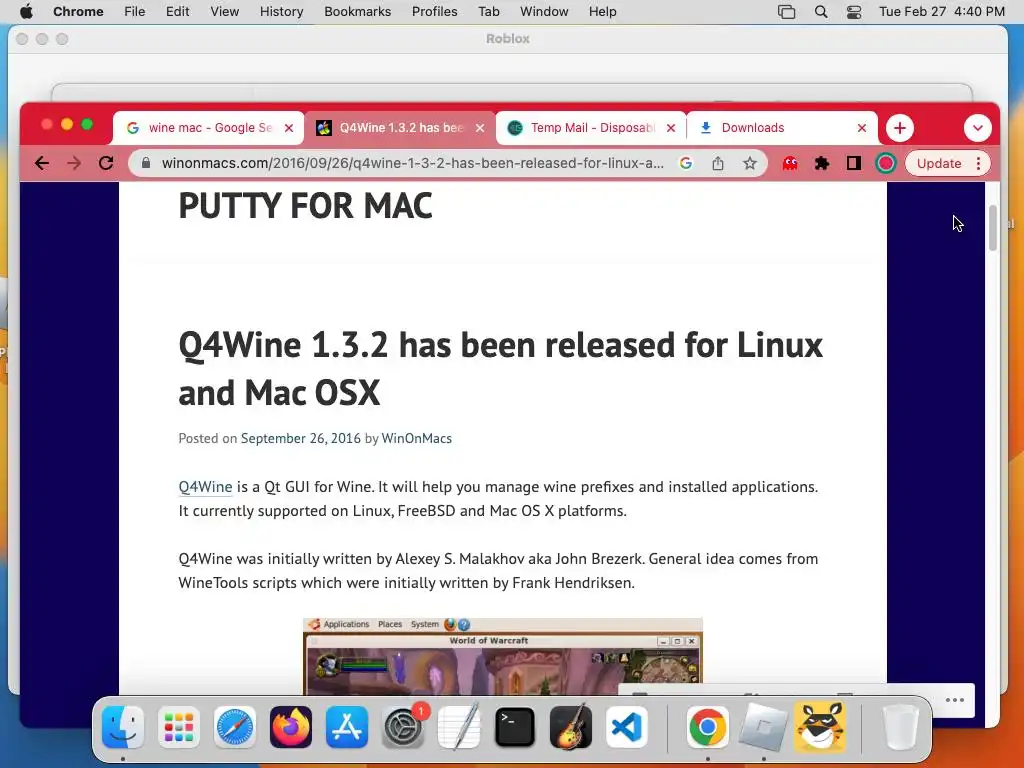
Task: Open the Window menu
Action: click(544, 12)
